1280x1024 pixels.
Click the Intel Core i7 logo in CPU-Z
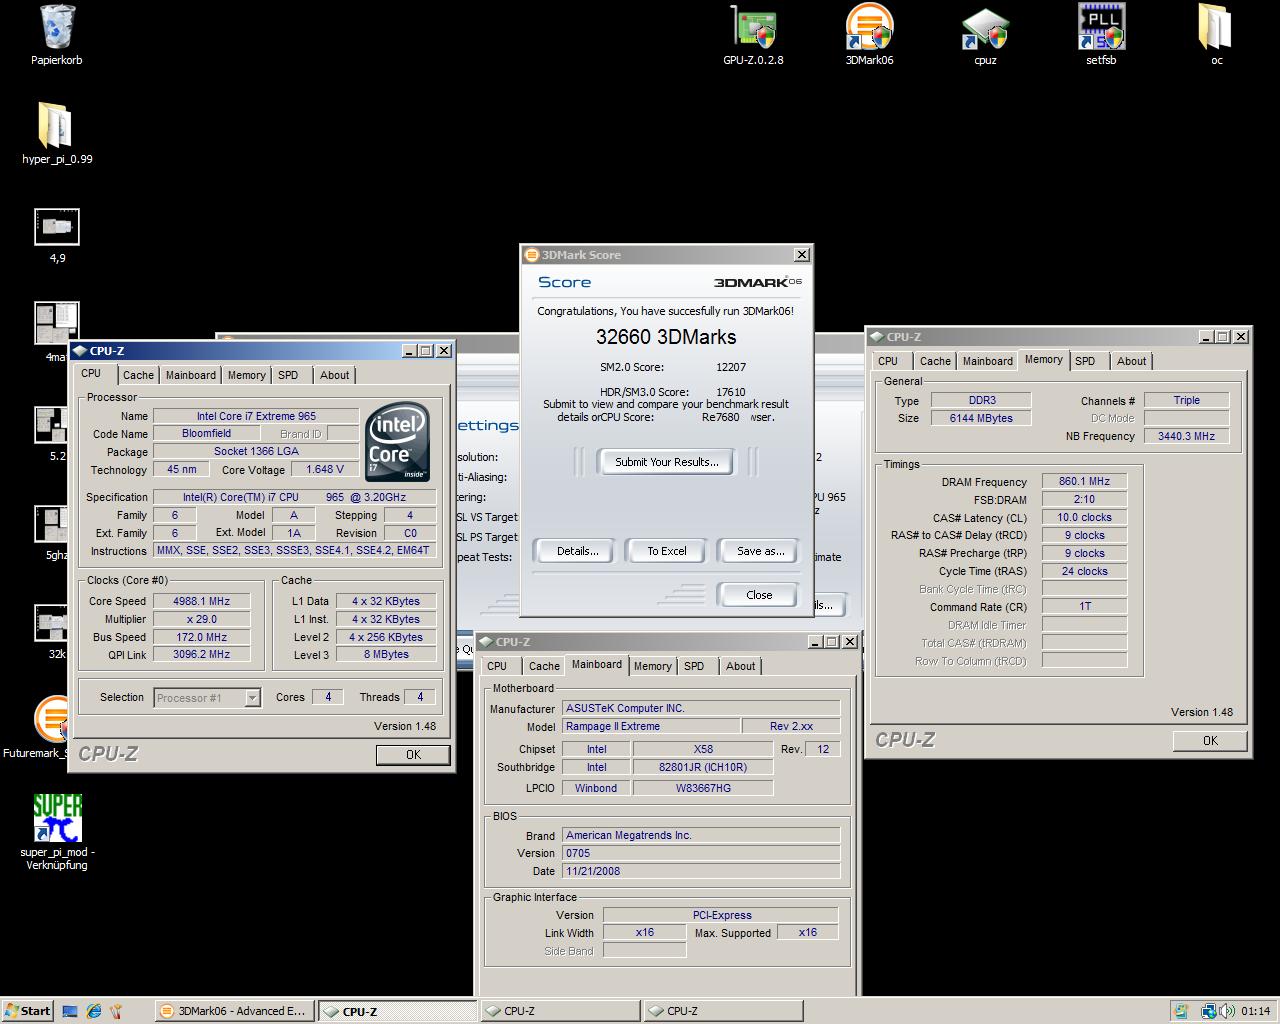click(x=398, y=442)
